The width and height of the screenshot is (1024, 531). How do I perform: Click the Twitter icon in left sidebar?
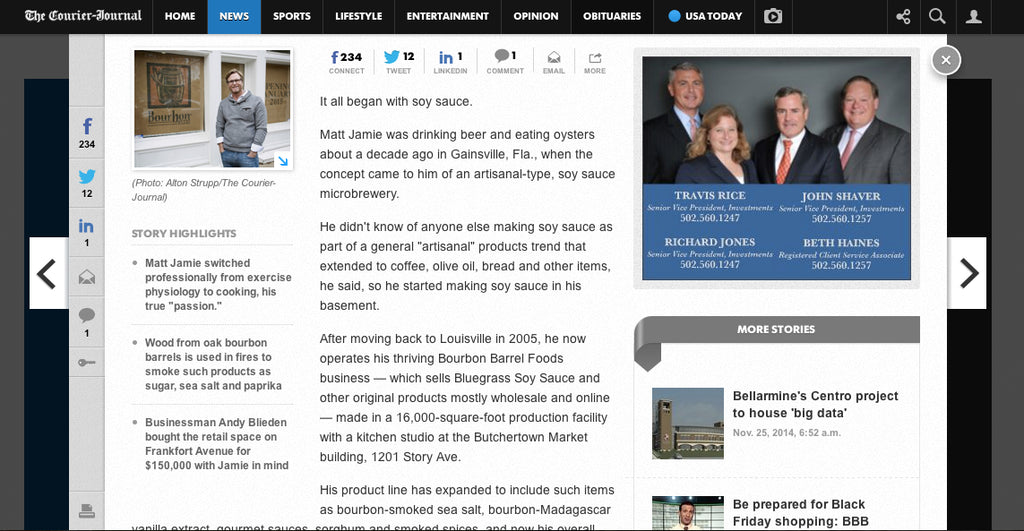click(87, 182)
